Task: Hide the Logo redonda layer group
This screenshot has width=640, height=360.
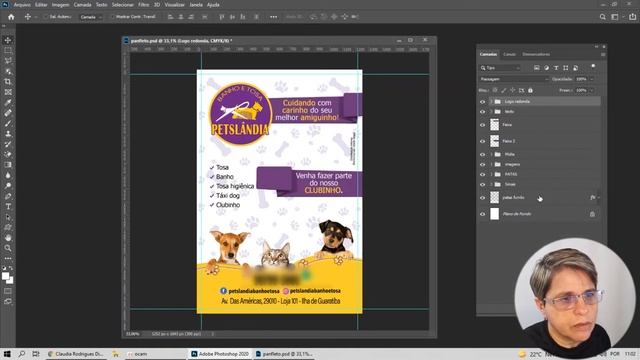Action: point(482,102)
